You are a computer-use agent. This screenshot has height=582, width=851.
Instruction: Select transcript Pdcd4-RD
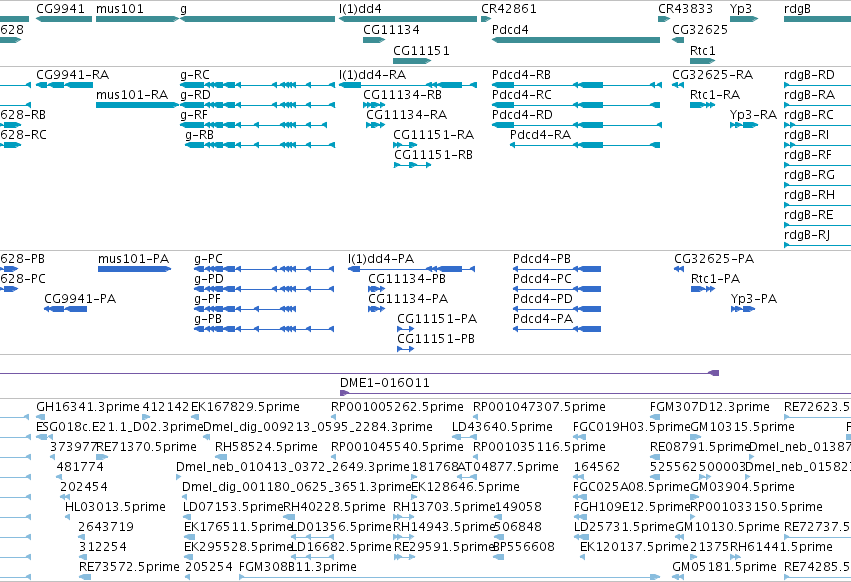[576, 125]
